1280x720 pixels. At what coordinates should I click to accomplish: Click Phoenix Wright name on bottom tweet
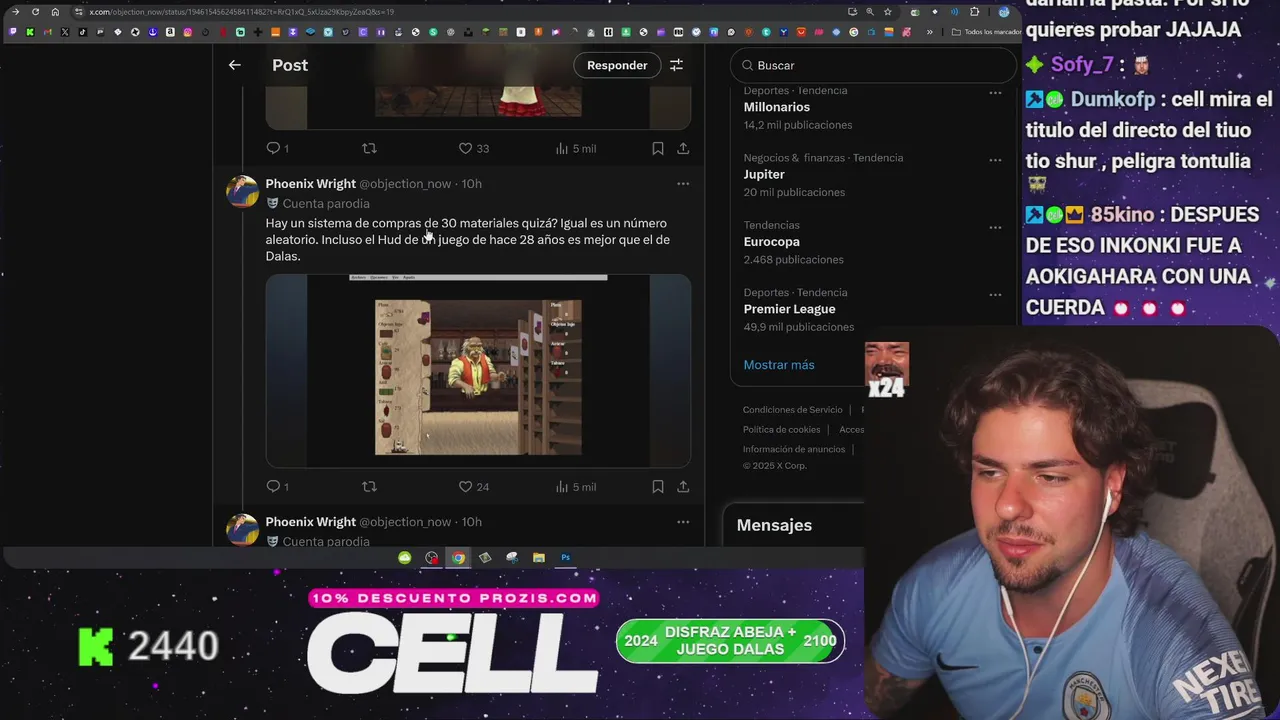pyautogui.click(x=310, y=522)
